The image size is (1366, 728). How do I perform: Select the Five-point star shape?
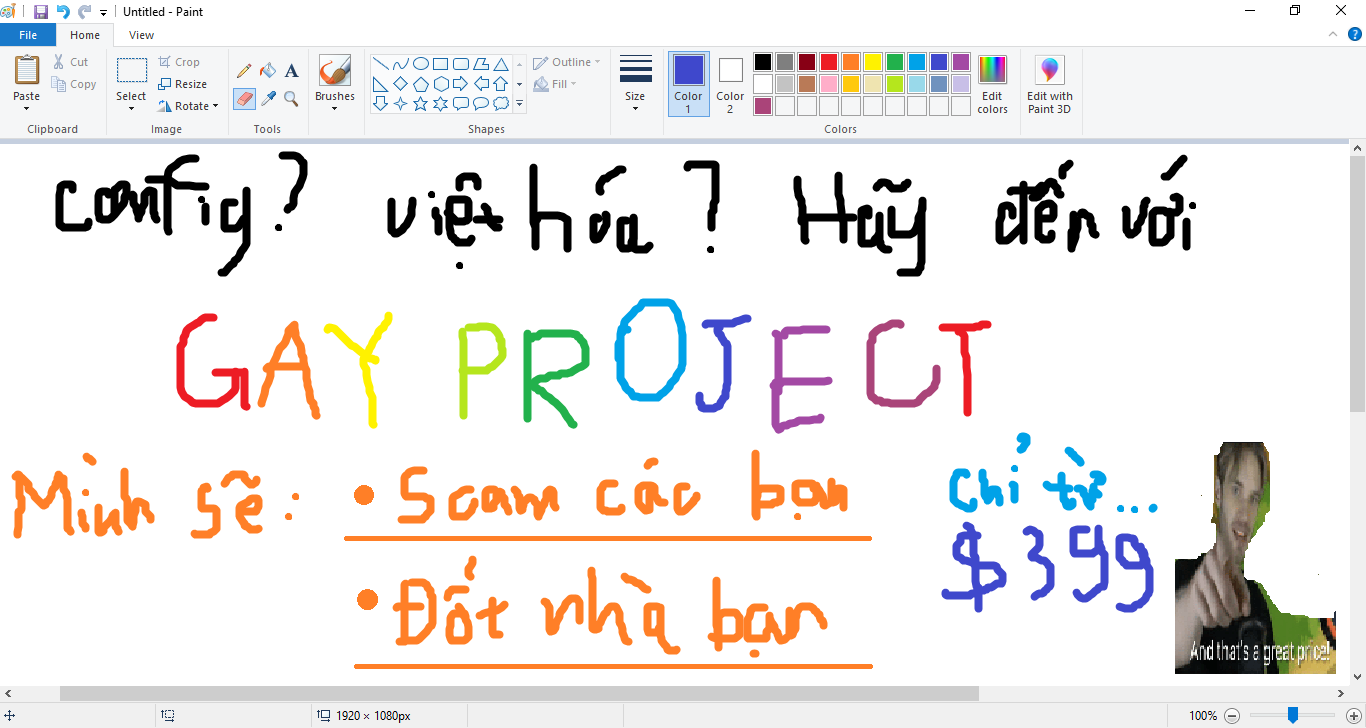coord(421,104)
